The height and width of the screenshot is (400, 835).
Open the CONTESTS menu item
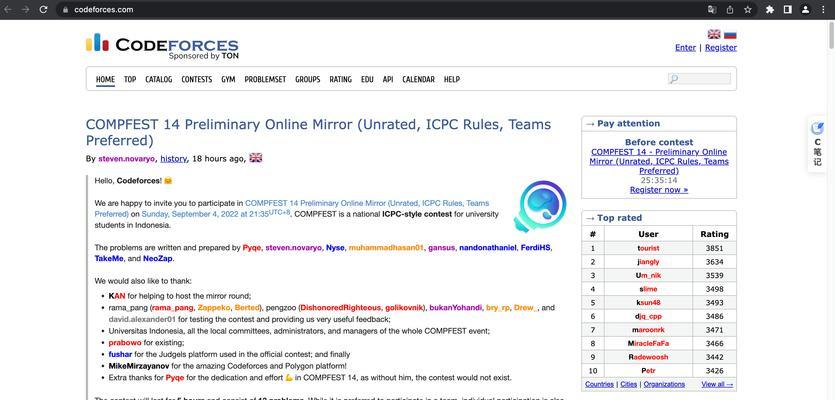197,79
